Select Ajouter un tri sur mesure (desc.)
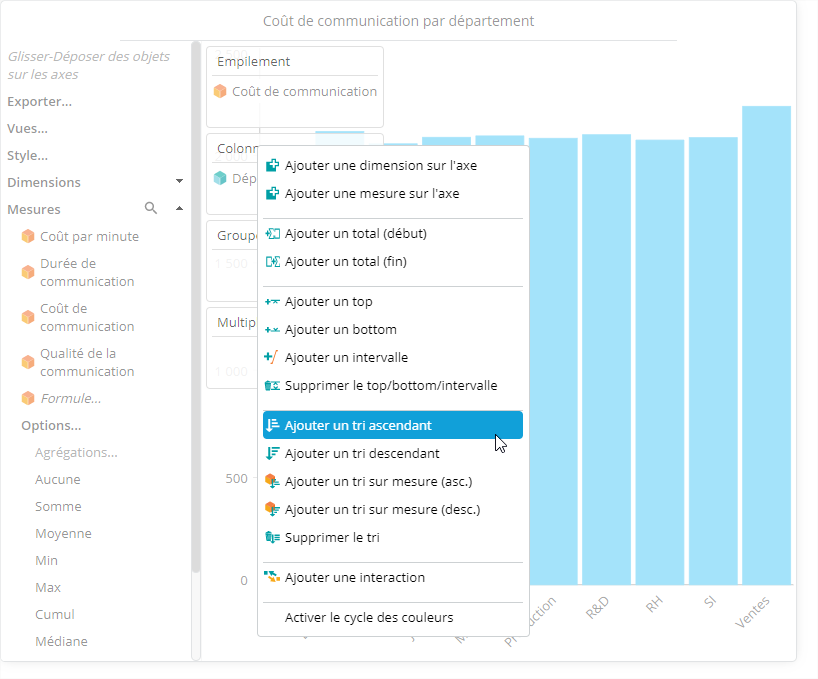This screenshot has height=679, width=818. tap(381, 510)
